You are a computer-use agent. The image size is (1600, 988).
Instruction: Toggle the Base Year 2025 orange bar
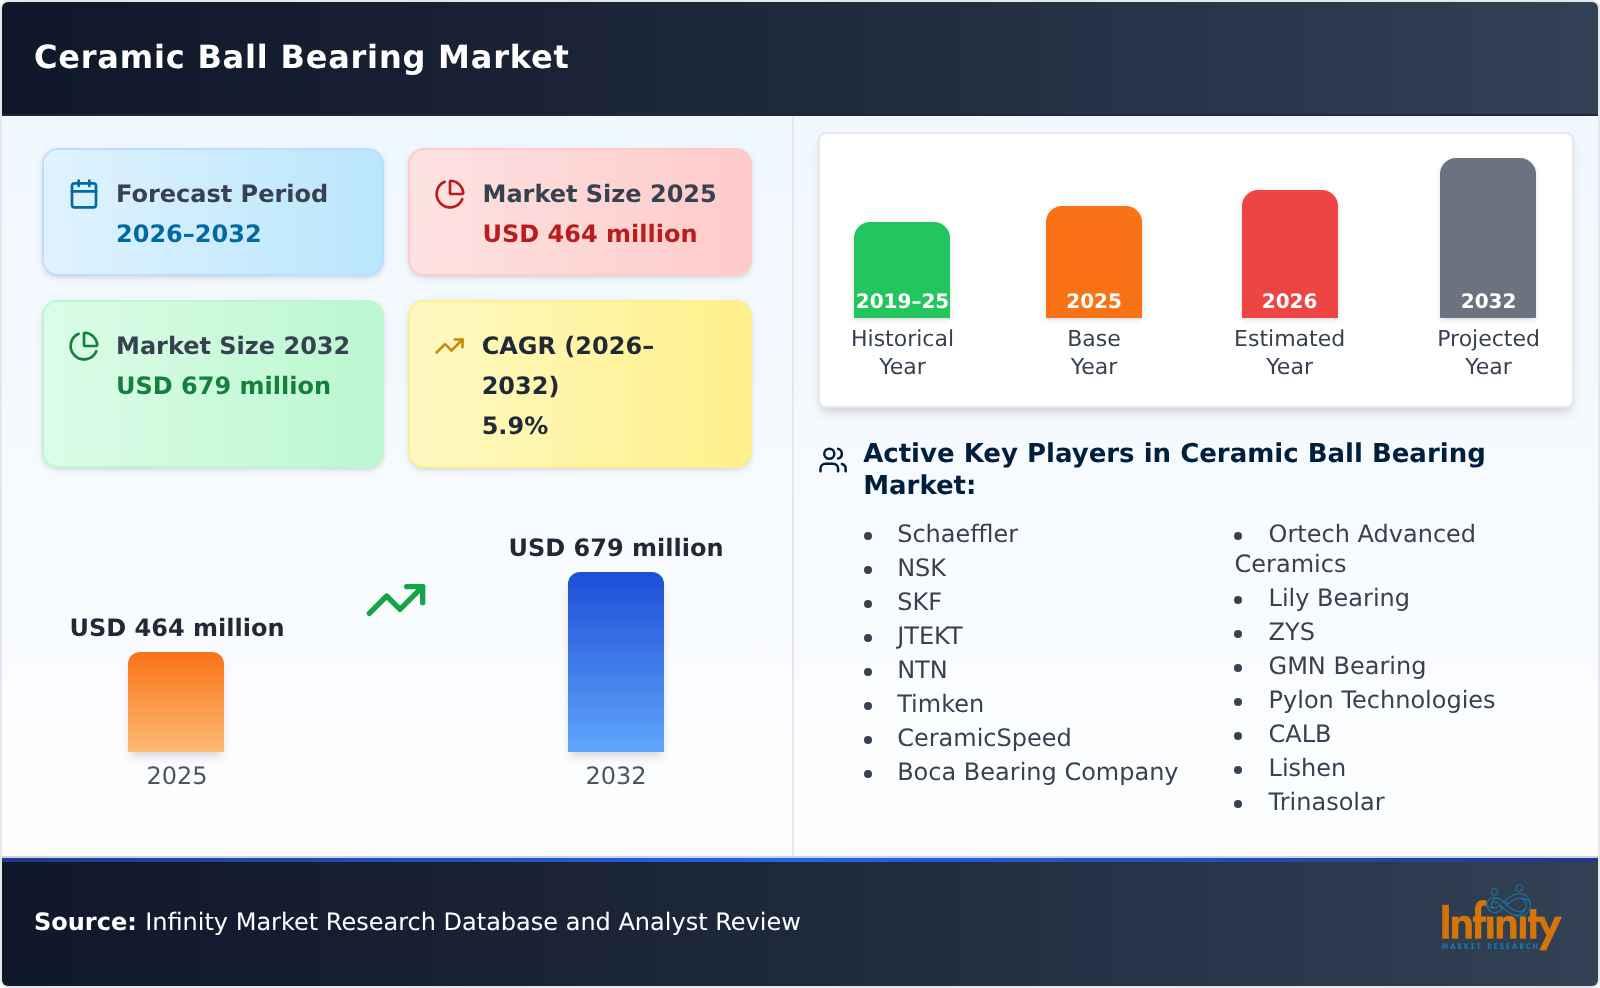coord(1093,262)
